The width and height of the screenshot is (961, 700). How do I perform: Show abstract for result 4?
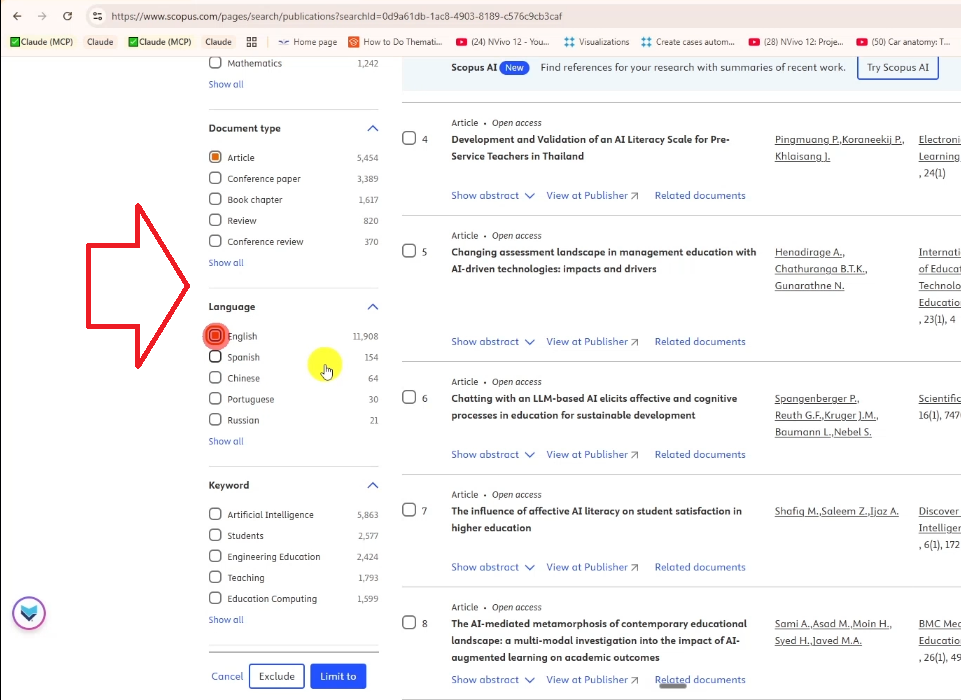[x=493, y=196]
